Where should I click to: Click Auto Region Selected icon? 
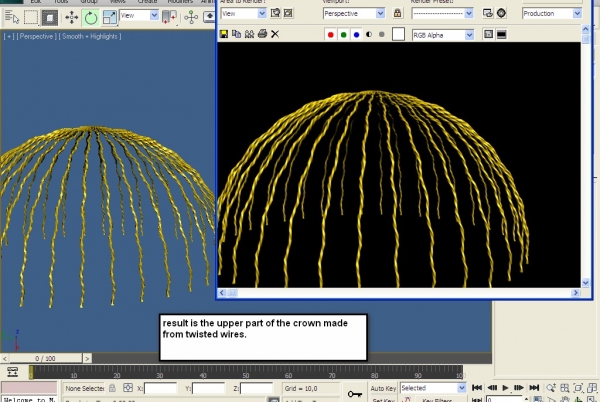click(288, 13)
